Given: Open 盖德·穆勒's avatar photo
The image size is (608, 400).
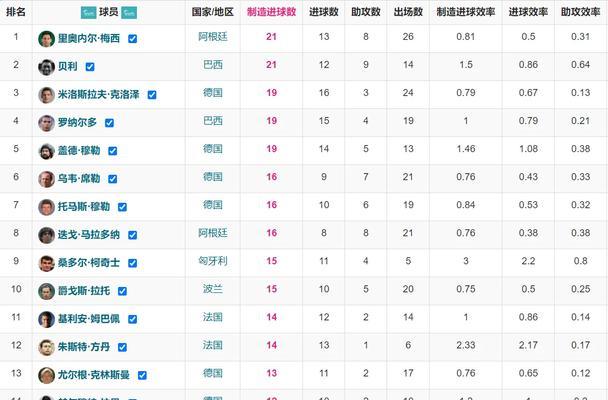Looking at the screenshot, I should point(47,151).
